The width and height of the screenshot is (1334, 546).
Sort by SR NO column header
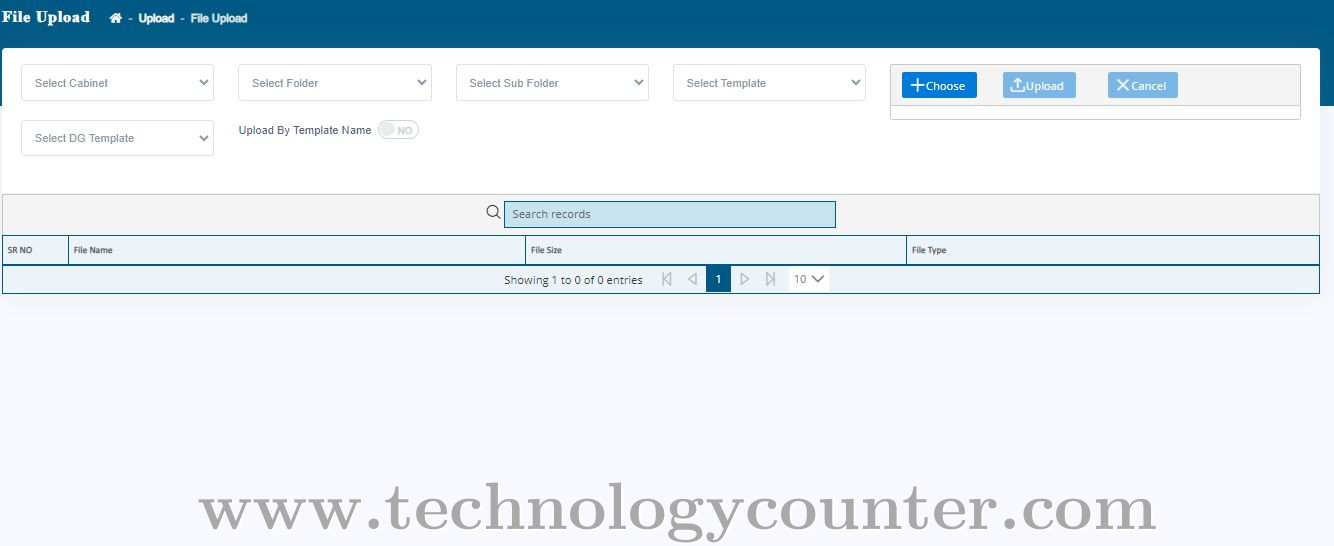35,250
